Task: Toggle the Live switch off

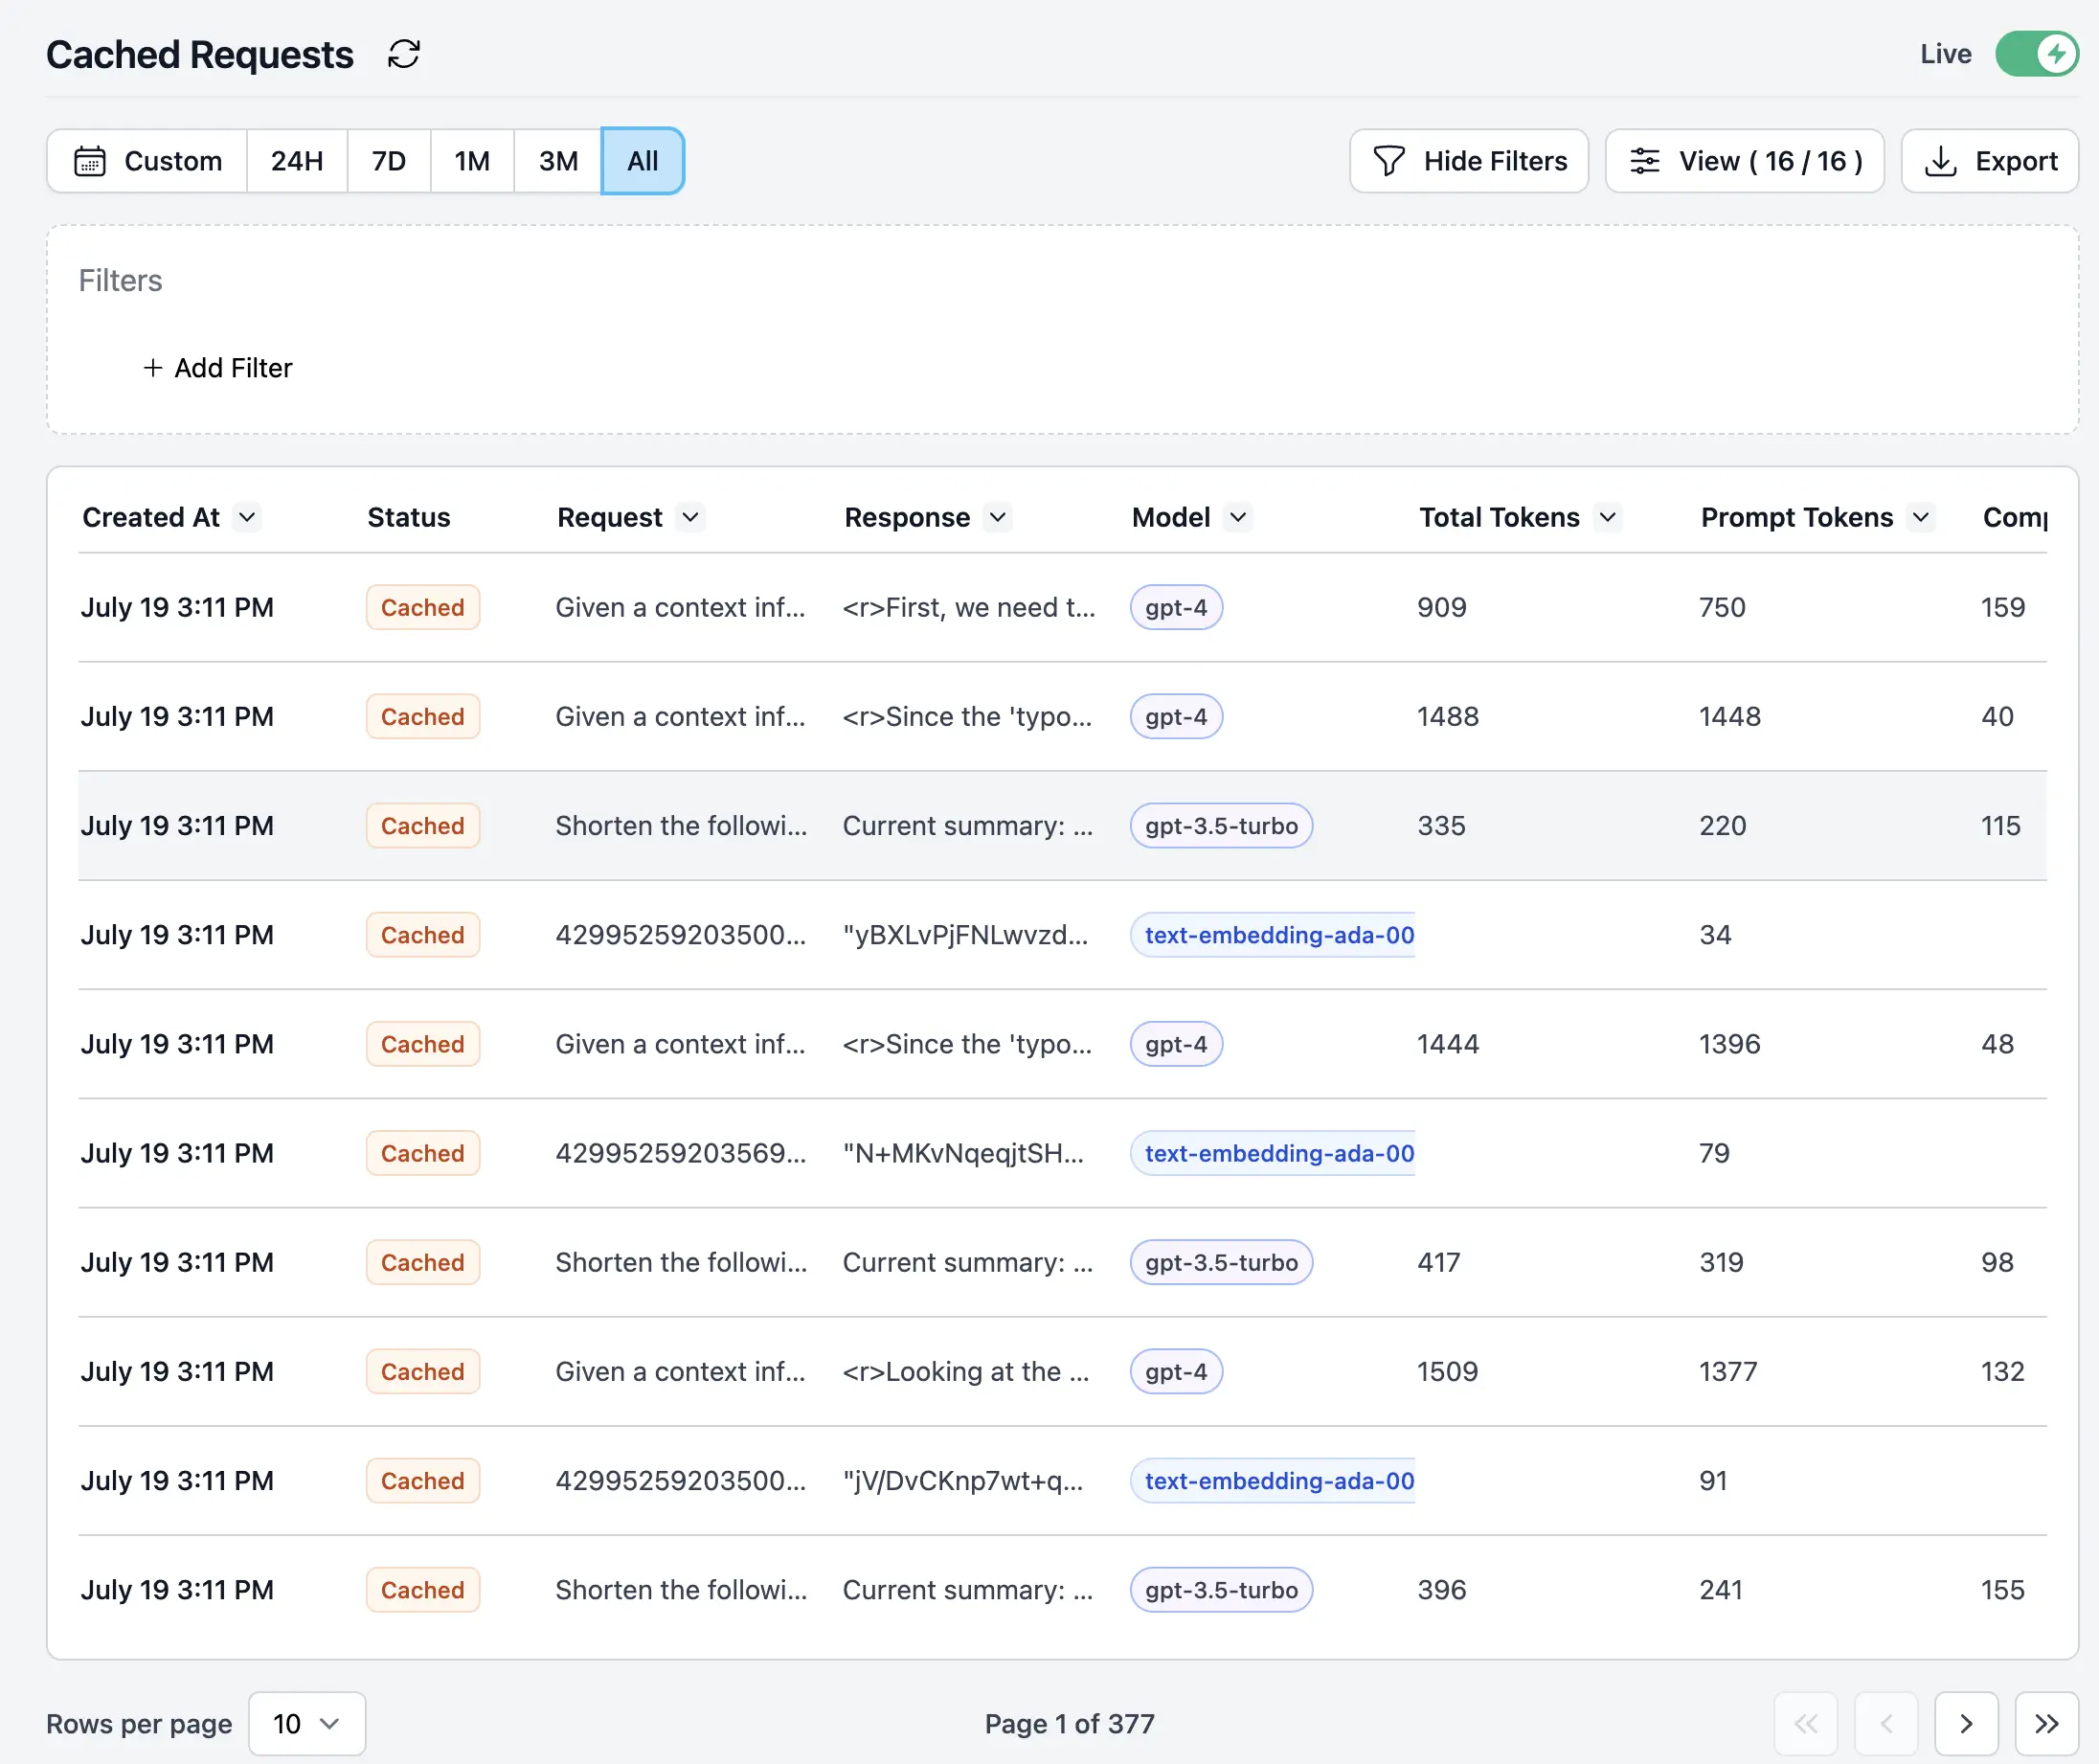Action: tap(2036, 54)
